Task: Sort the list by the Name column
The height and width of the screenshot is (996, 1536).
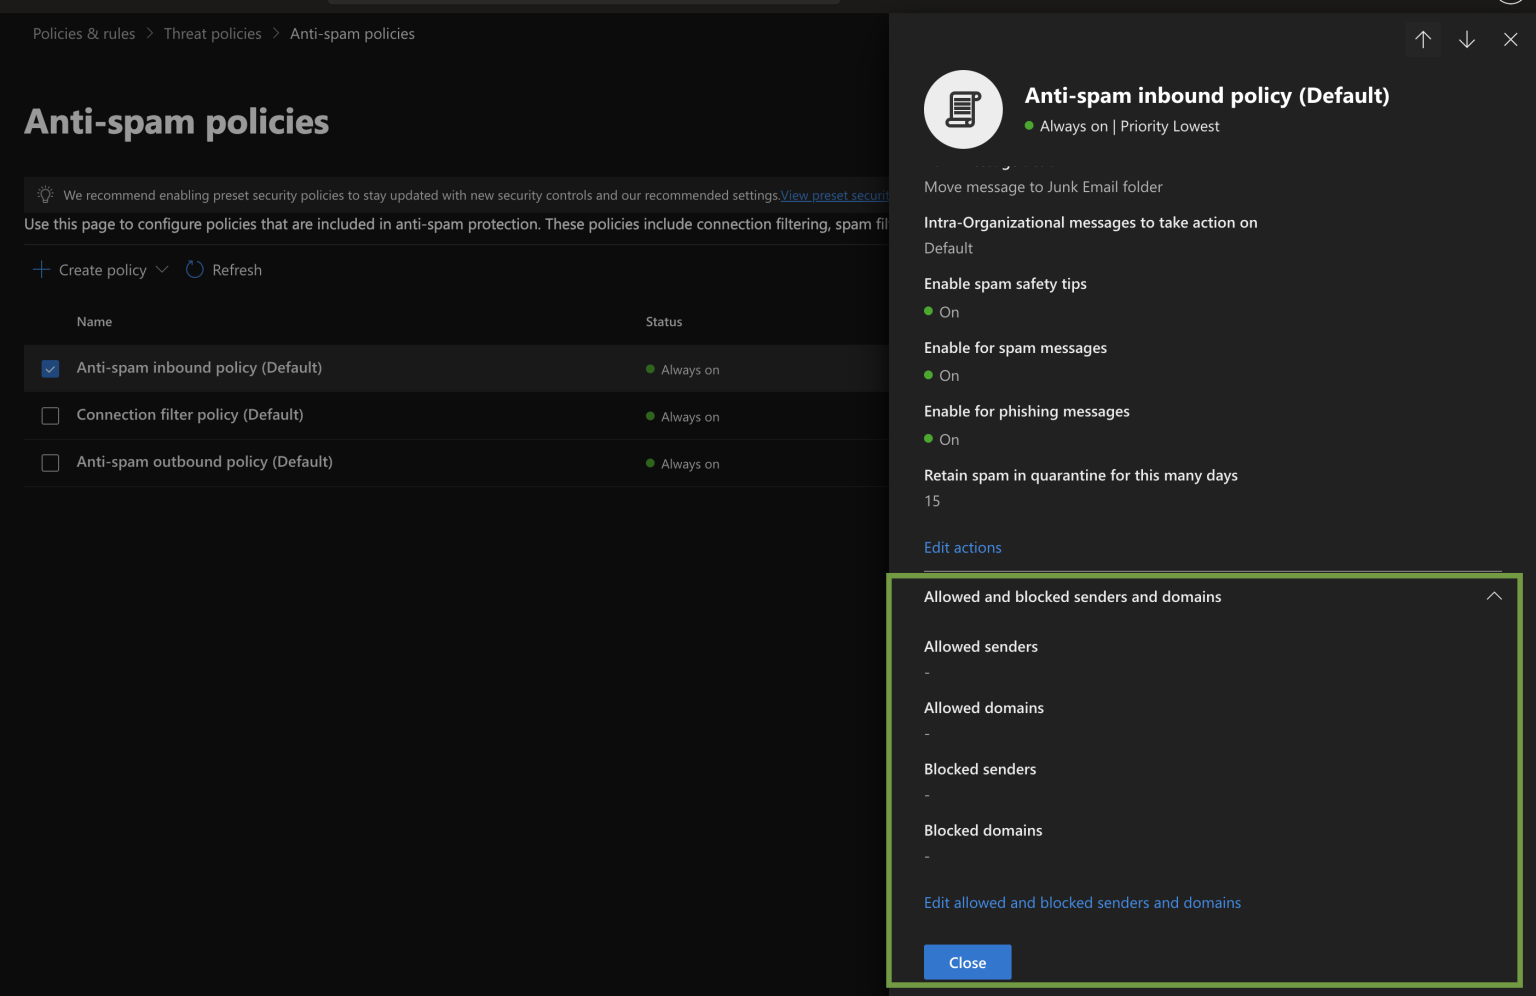Action: coord(94,321)
